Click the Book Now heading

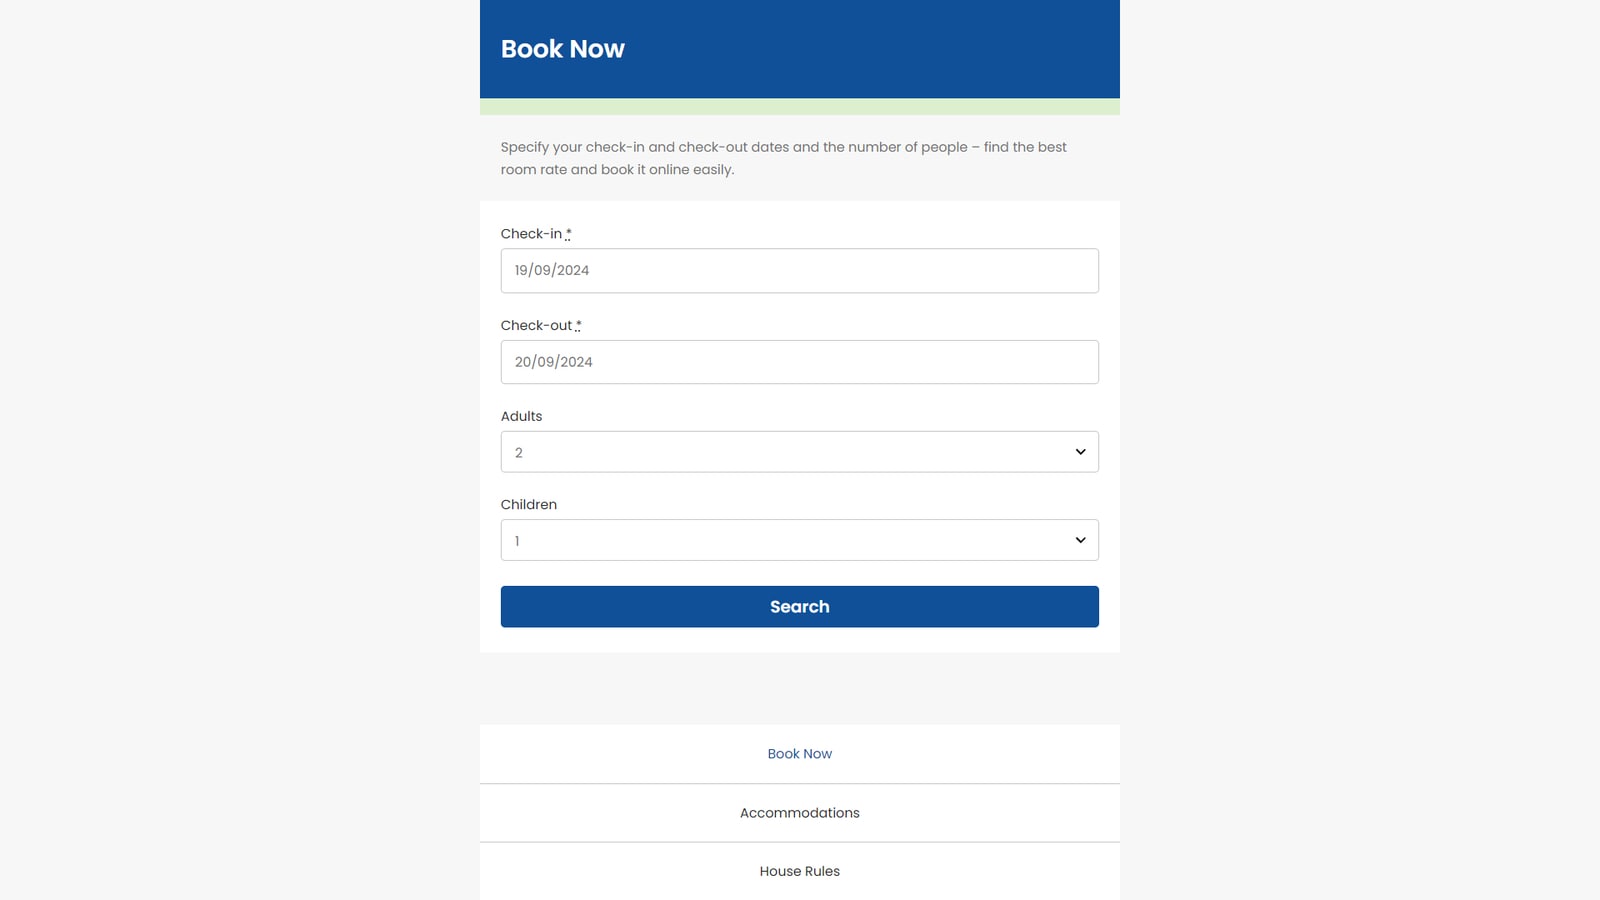pos(562,48)
